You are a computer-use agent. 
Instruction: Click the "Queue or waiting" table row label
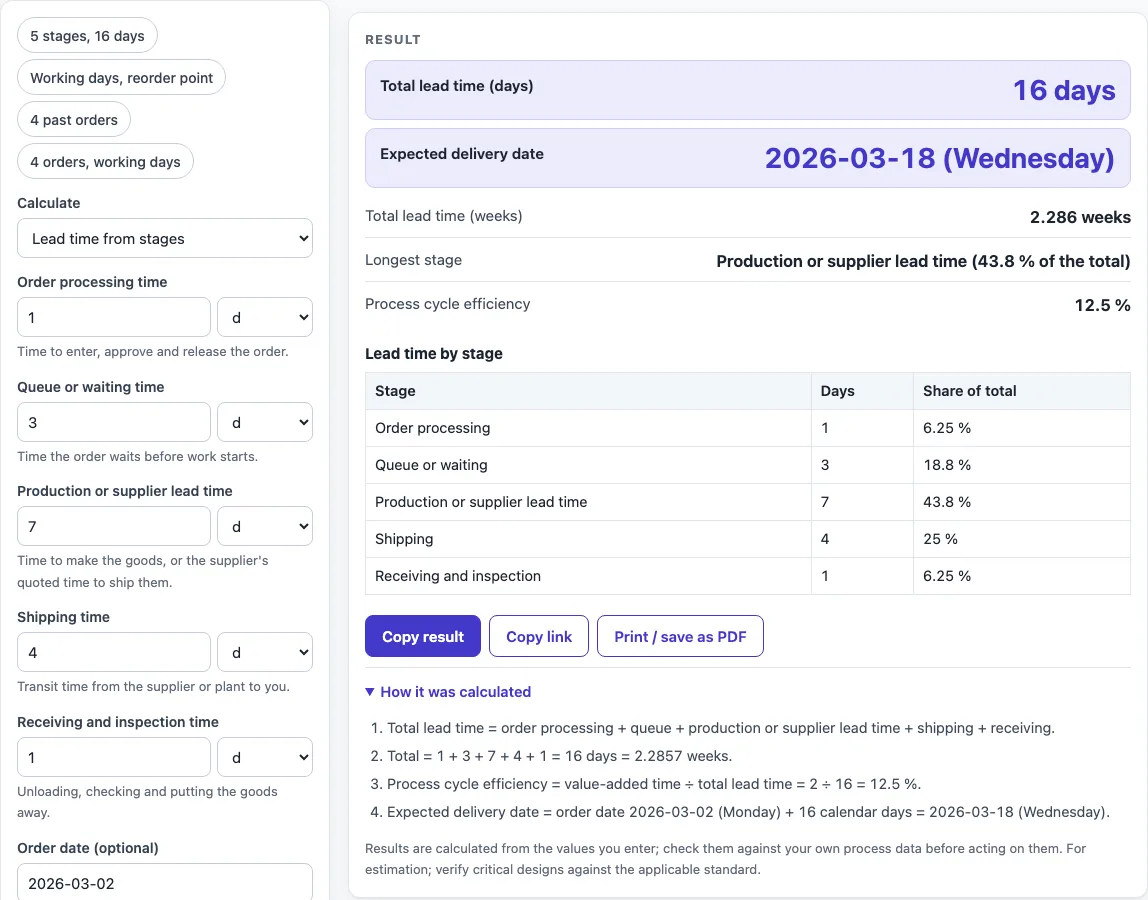(x=431, y=465)
